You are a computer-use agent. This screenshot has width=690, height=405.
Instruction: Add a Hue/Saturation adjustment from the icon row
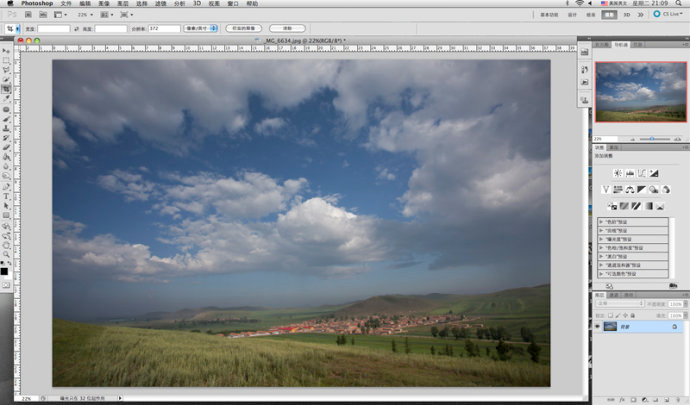tap(618, 190)
